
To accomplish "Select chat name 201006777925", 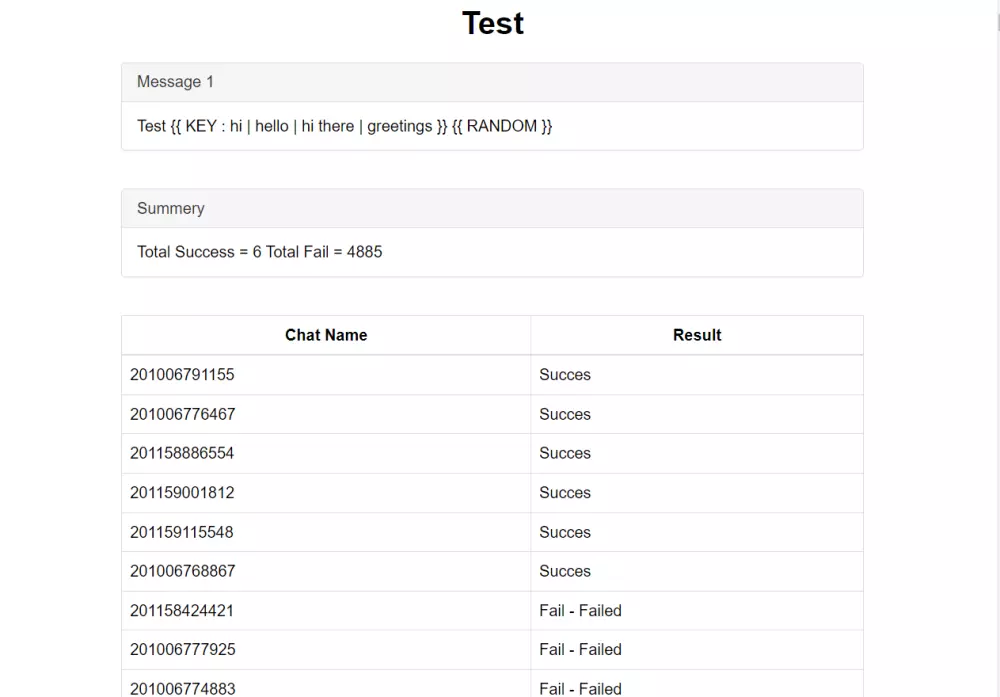I will pyautogui.click(x=182, y=650).
